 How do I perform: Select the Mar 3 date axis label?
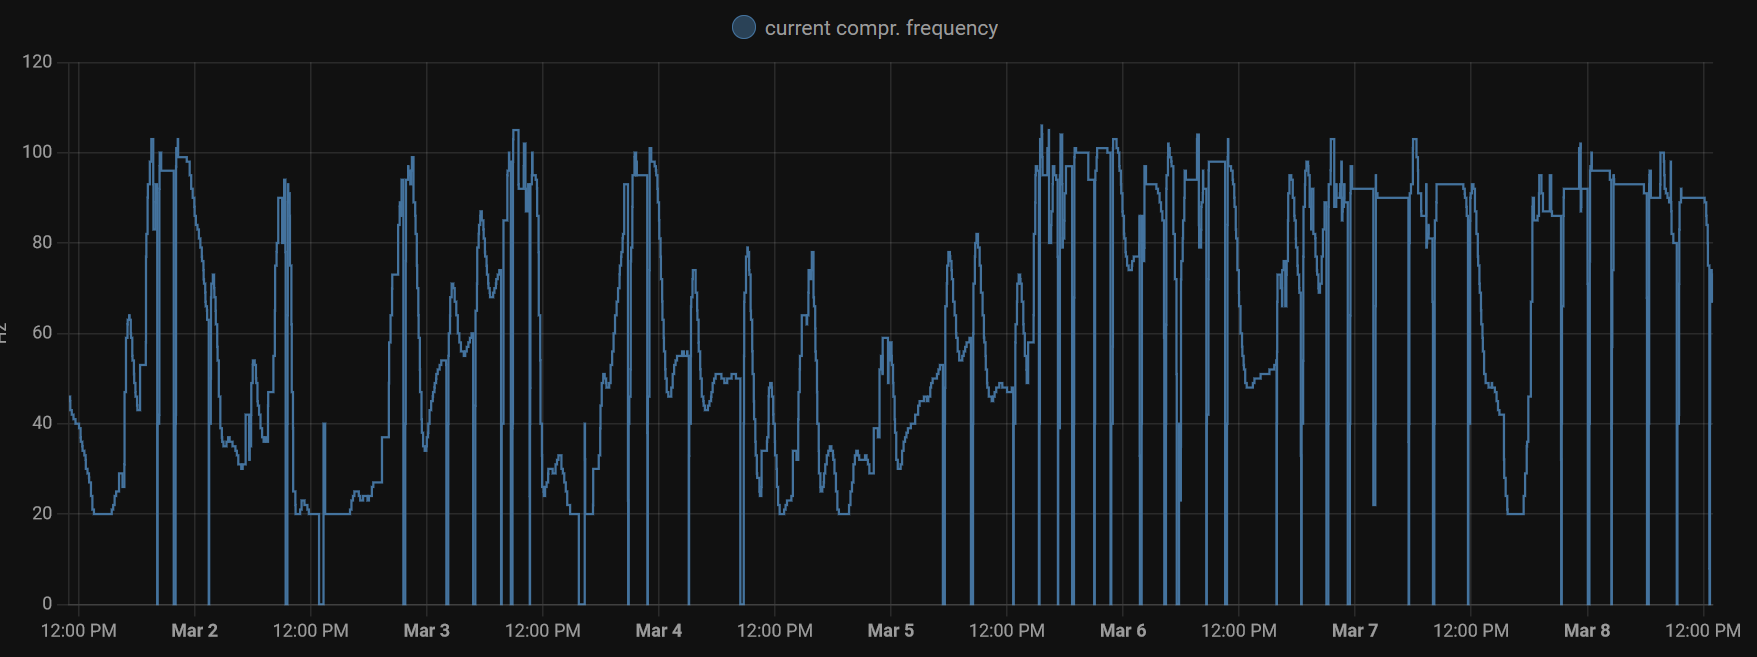[426, 630]
